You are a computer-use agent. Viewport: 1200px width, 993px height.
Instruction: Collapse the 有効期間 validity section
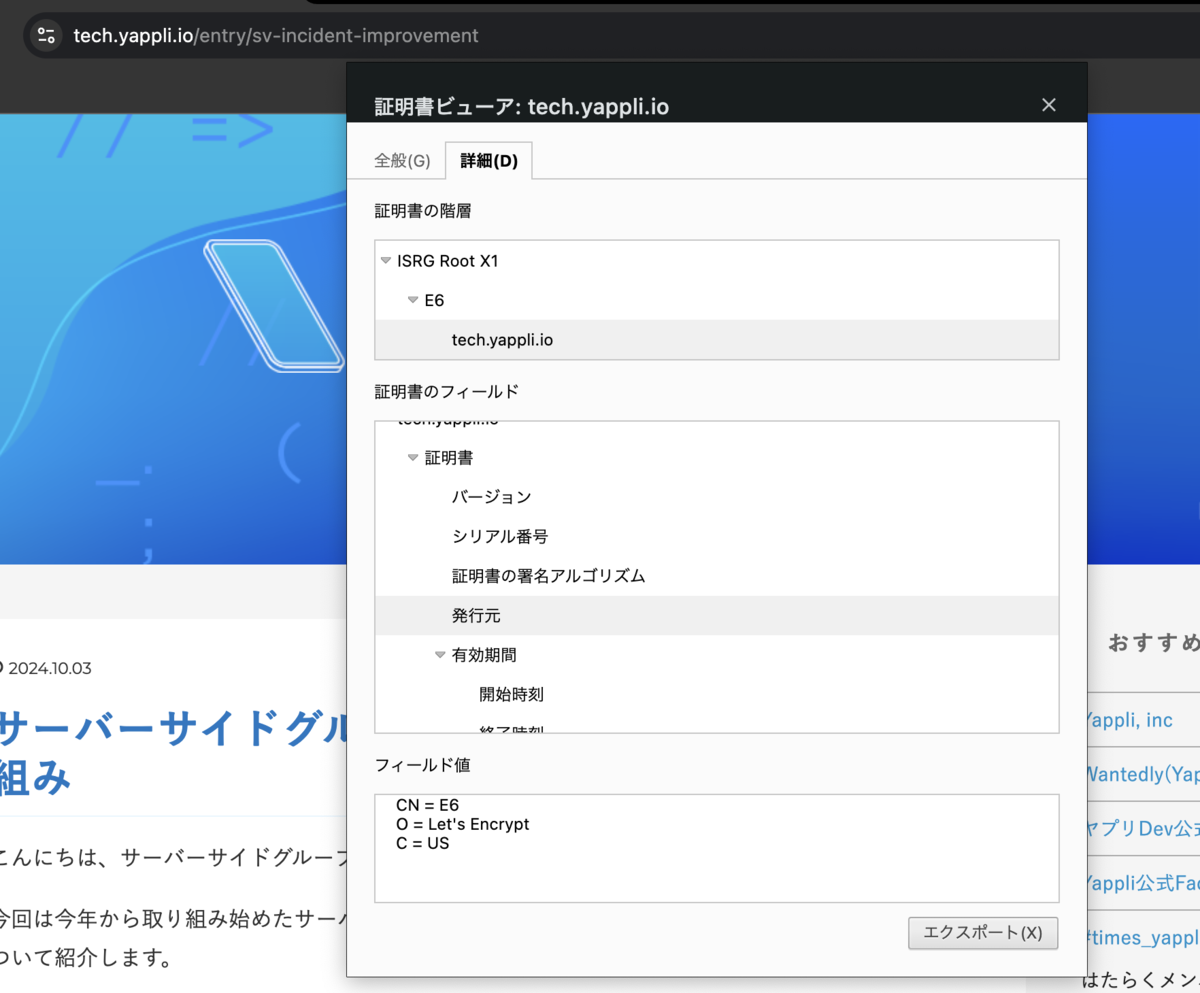point(440,655)
